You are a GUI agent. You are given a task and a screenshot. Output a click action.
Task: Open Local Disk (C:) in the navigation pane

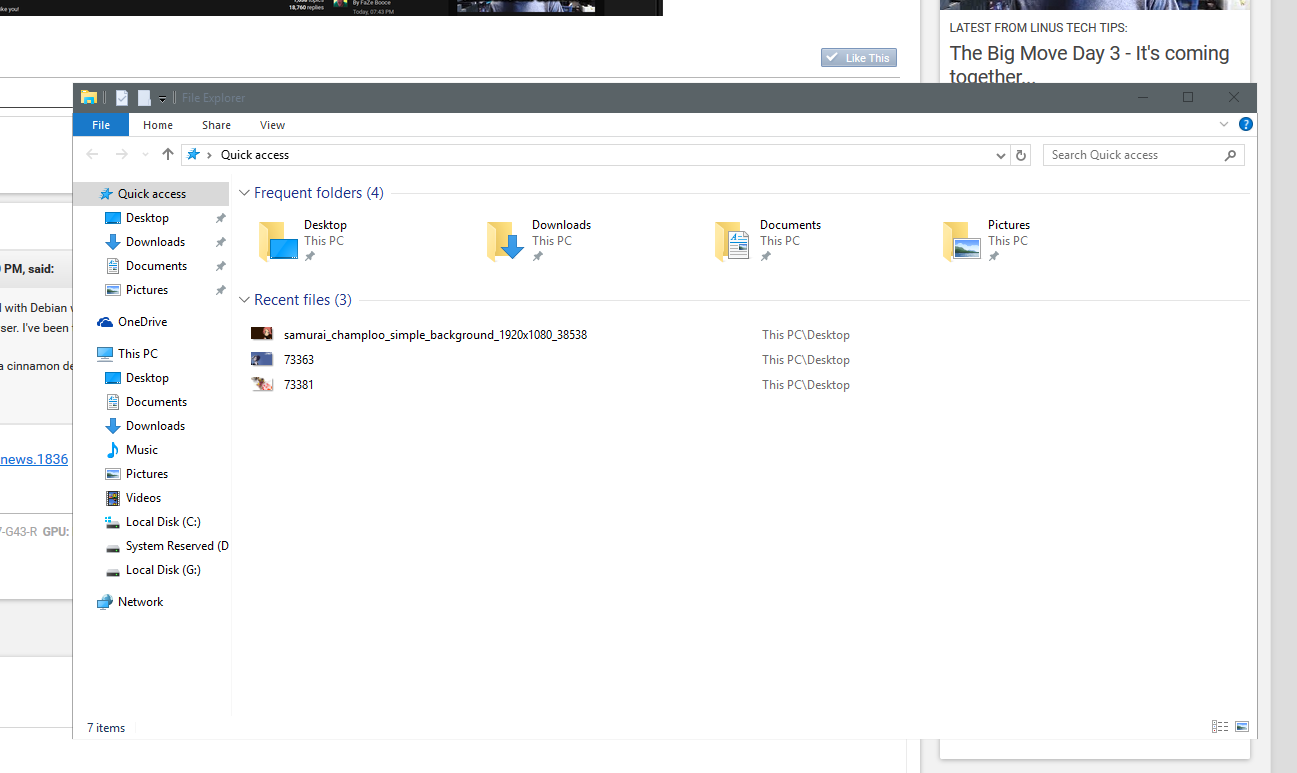tap(163, 522)
